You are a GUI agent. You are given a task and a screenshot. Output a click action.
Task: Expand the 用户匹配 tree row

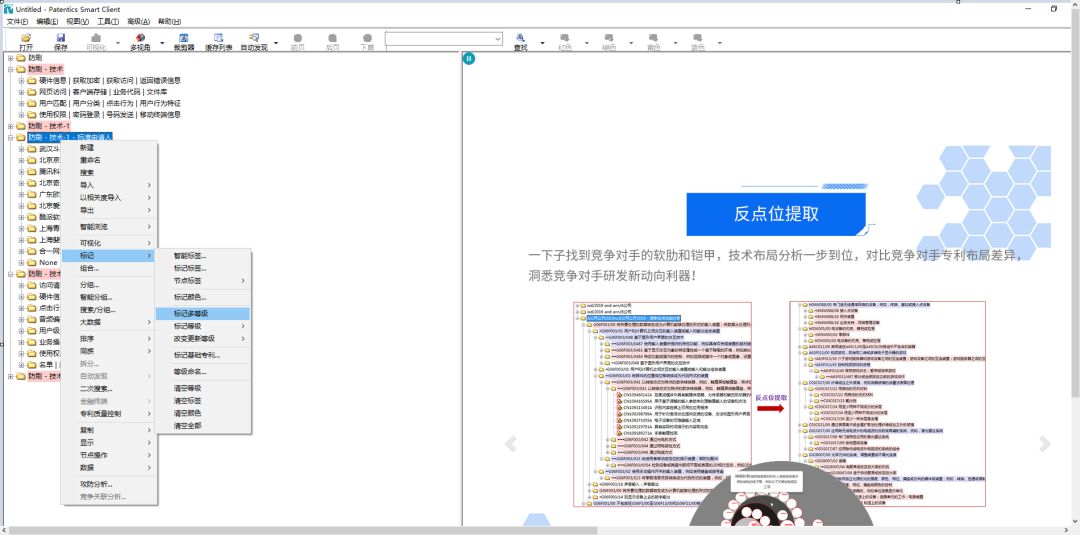(x=21, y=103)
